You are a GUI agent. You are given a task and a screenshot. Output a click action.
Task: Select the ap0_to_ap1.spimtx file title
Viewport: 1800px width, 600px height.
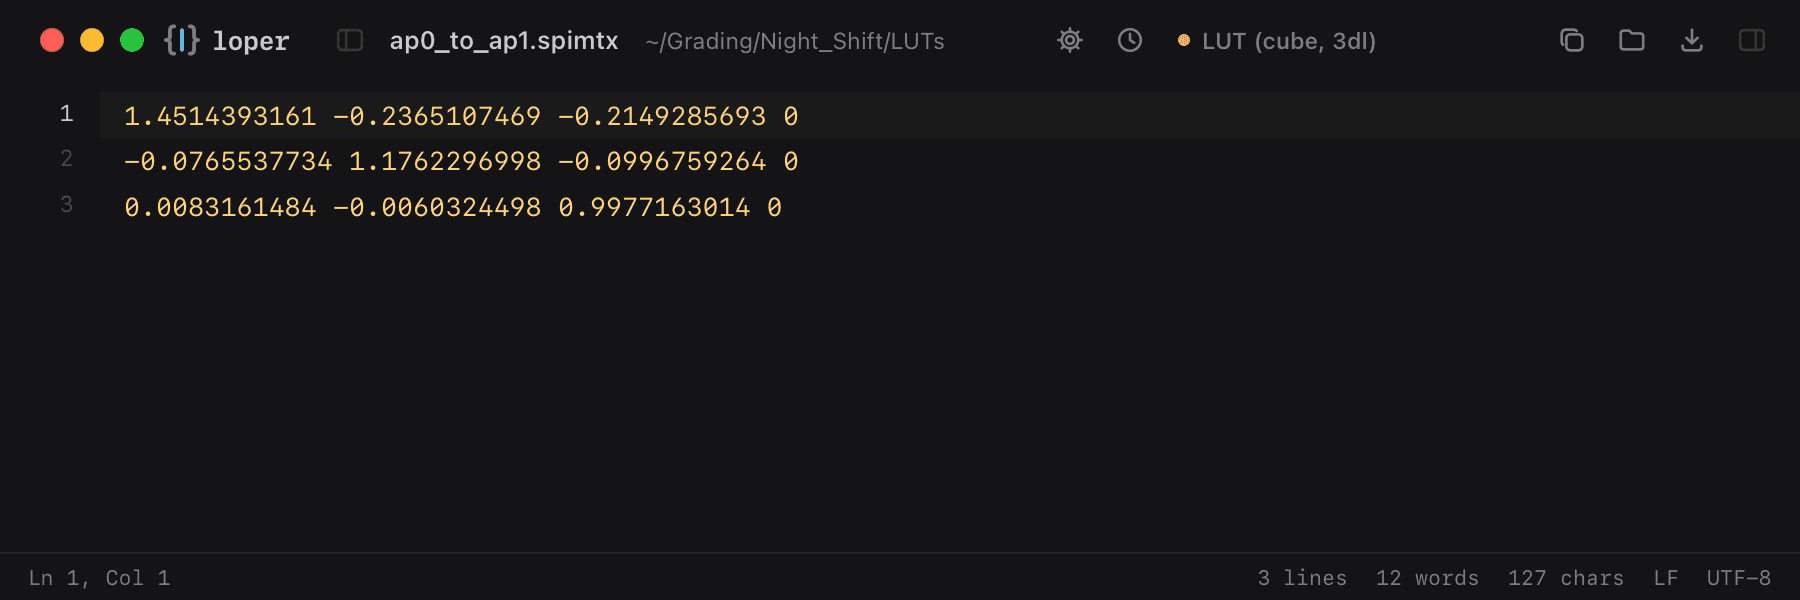pos(504,41)
